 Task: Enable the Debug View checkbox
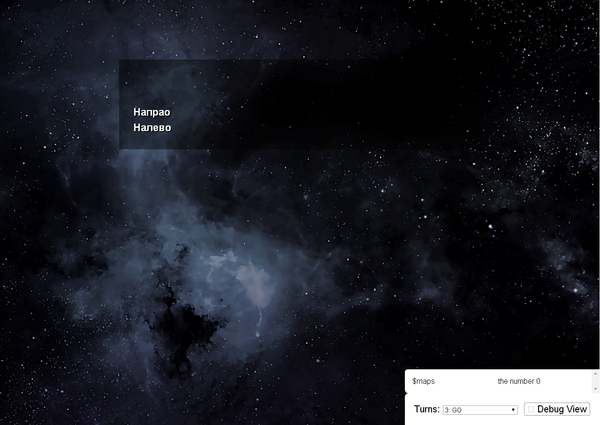[531, 410]
